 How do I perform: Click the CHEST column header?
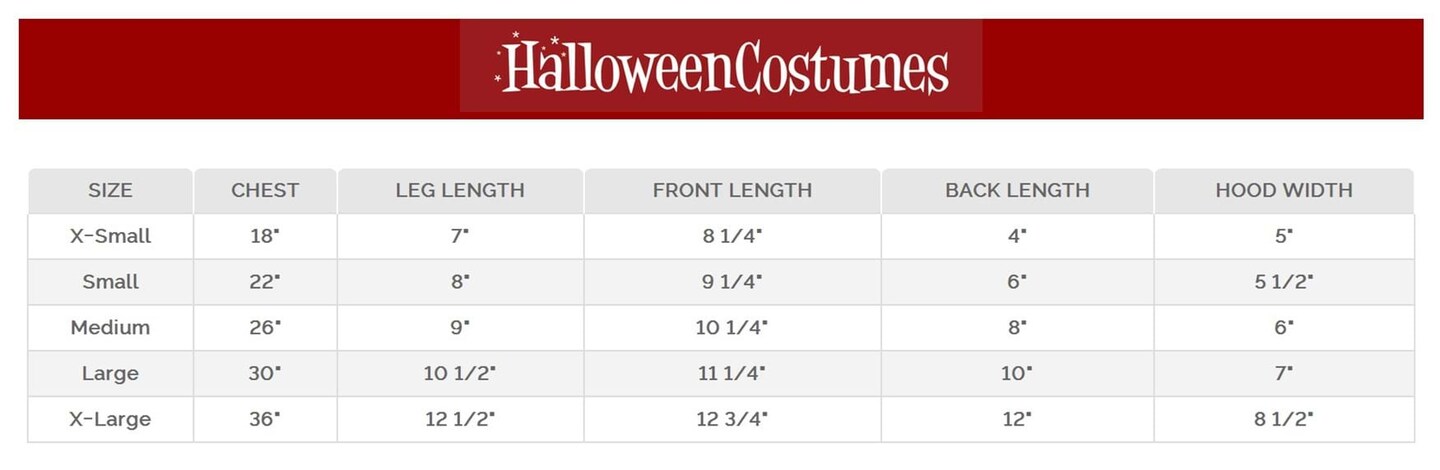[265, 190]
